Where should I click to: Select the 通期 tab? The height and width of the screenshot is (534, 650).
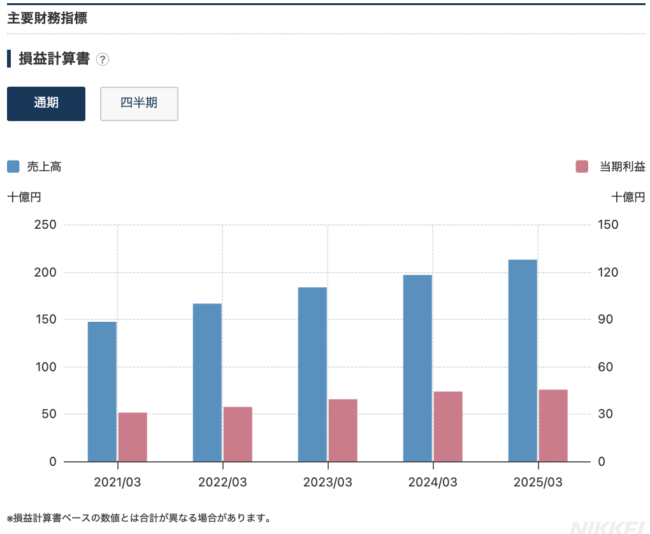click(x=46, y=104)
